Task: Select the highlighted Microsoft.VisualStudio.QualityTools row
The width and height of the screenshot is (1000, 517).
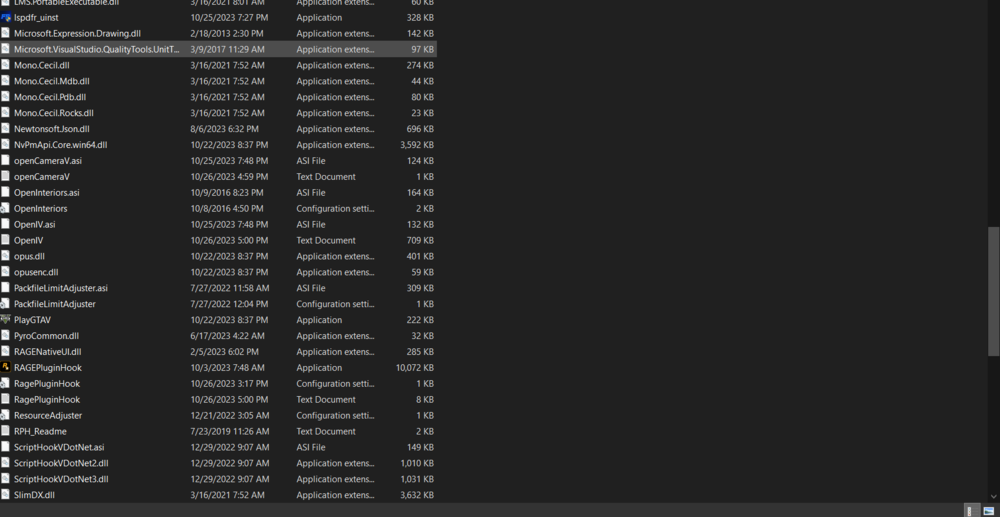Action: point(218,49)
